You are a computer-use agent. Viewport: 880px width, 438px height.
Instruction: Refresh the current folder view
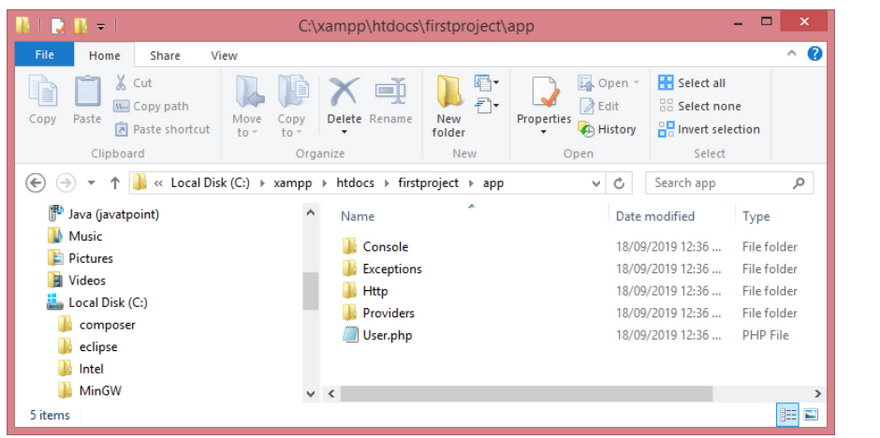(620, 183)
